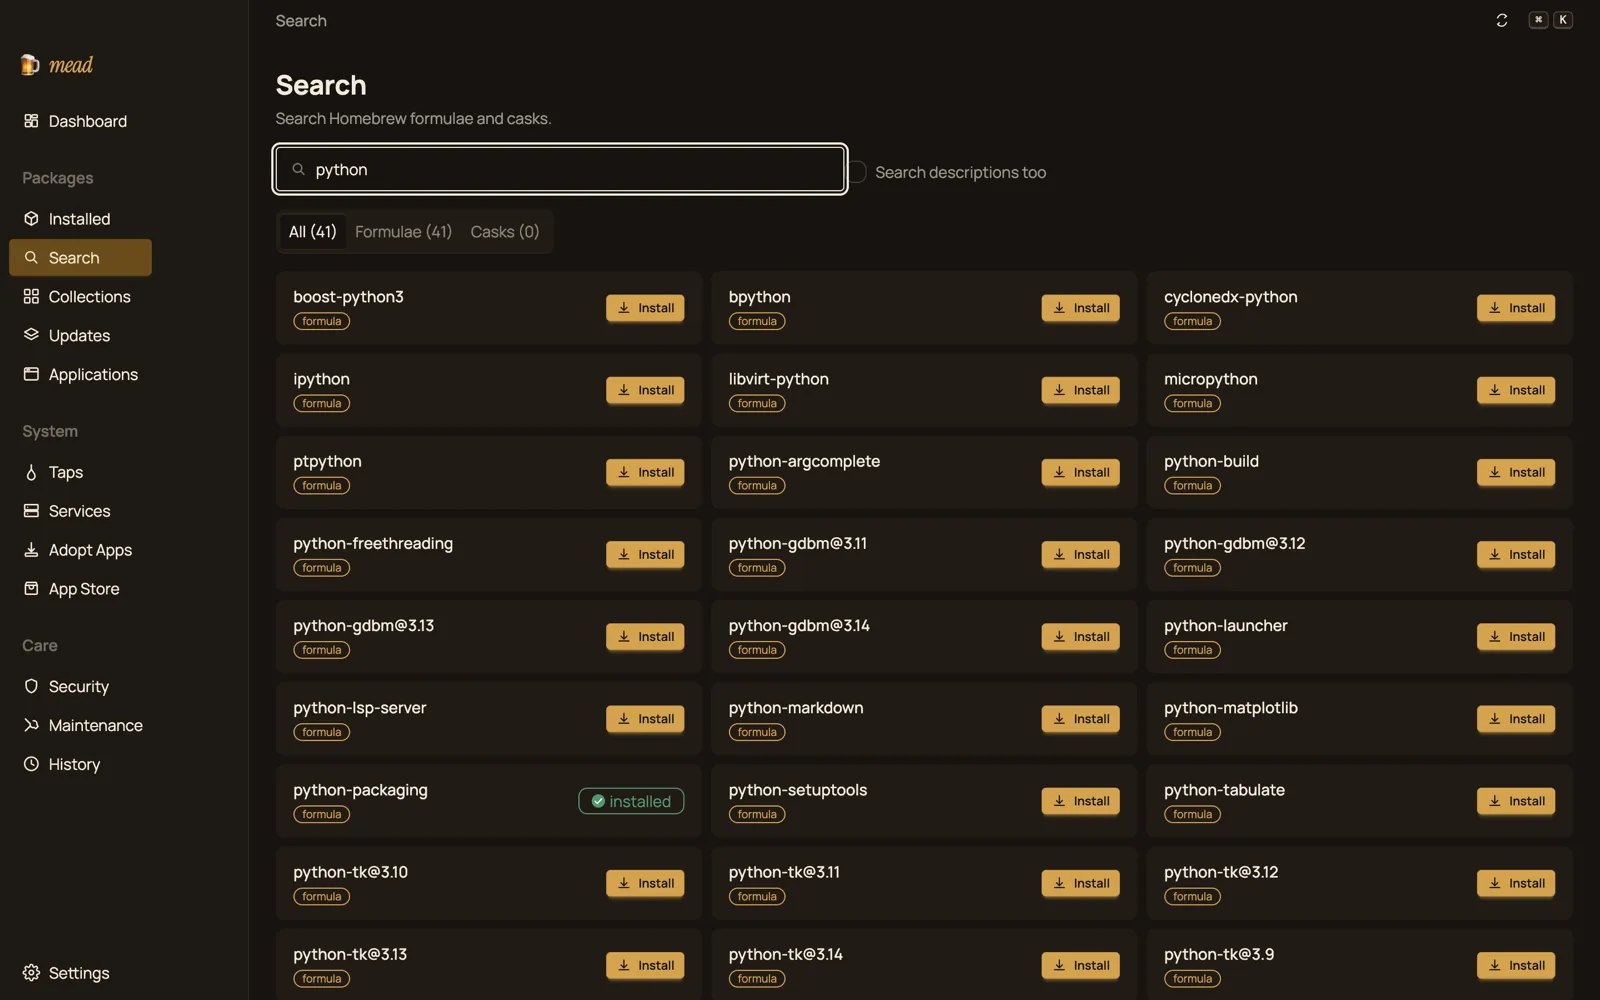
Task: Open the Applications section
Action: (80, 374)
